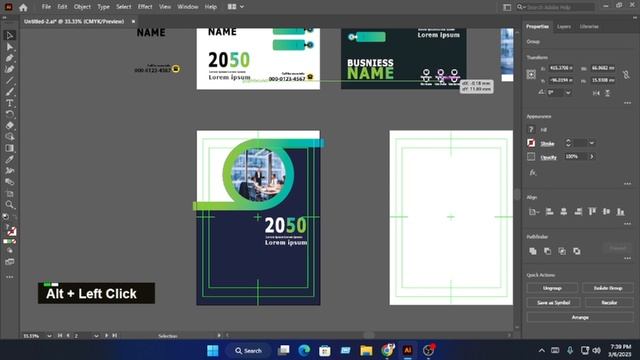640x360 pixels.
Task: Select the Curvature tool
Action: 9,69
